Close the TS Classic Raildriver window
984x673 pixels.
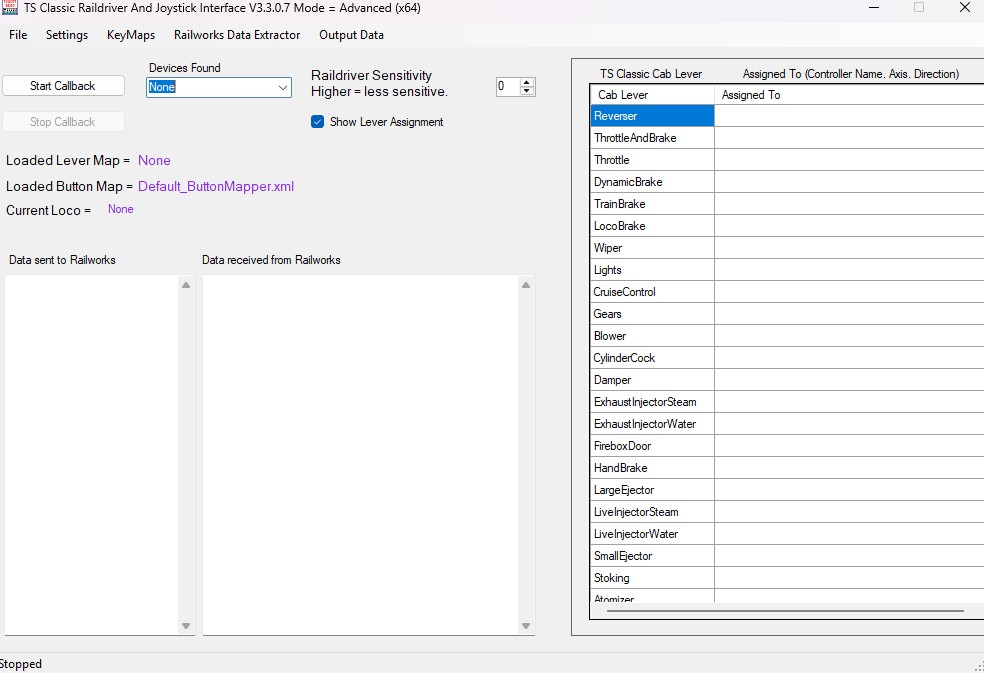pyautogui.click(x=965, y=8)
